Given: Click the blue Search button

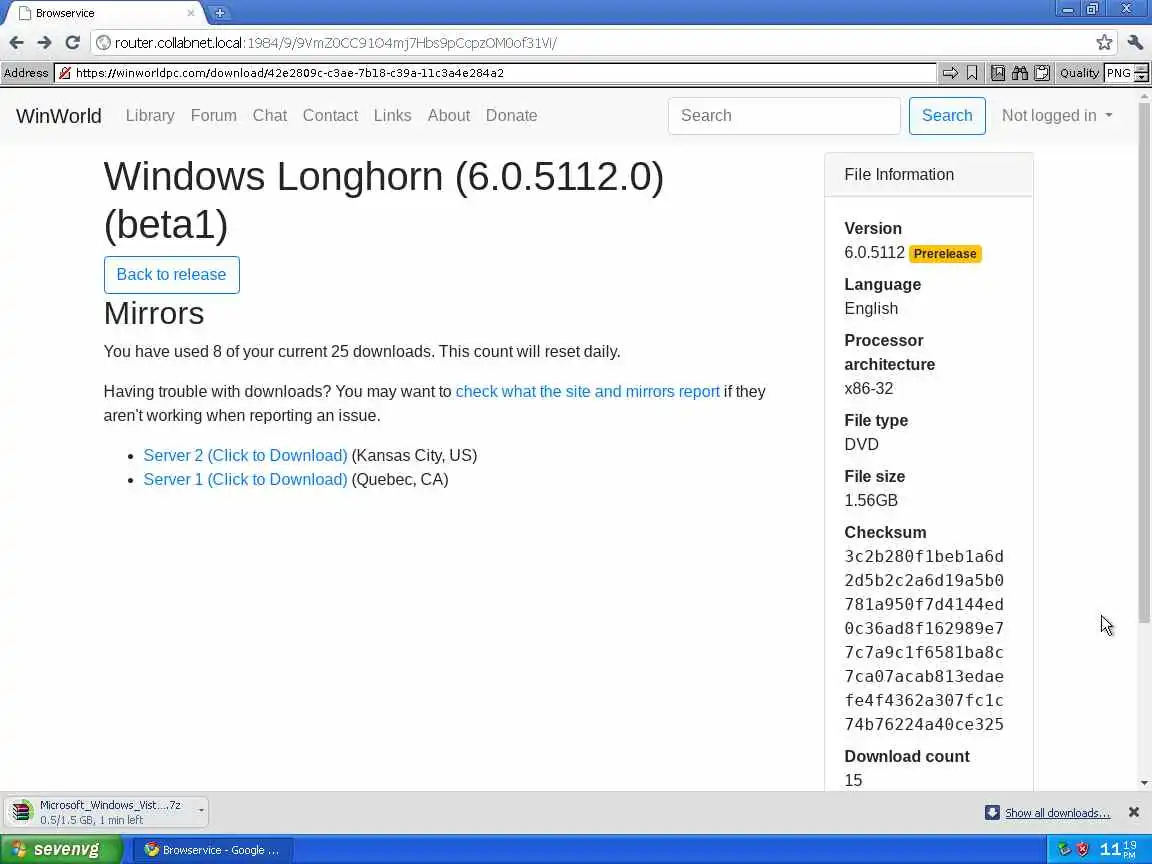Looking at the screenshot, I should tap(947, 115).
